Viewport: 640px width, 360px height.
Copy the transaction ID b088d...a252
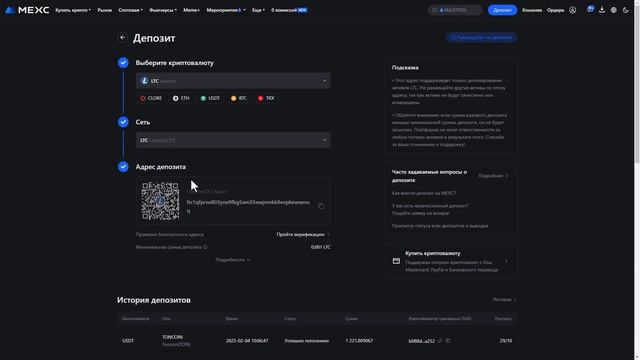point(448,340)
